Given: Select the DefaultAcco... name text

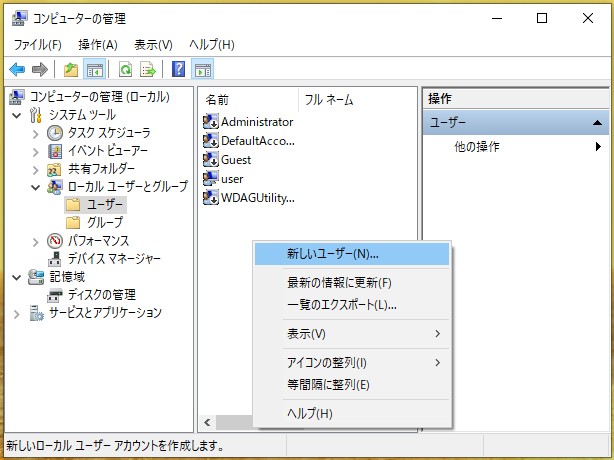Looking at the screenshot, I should point(258,141).
